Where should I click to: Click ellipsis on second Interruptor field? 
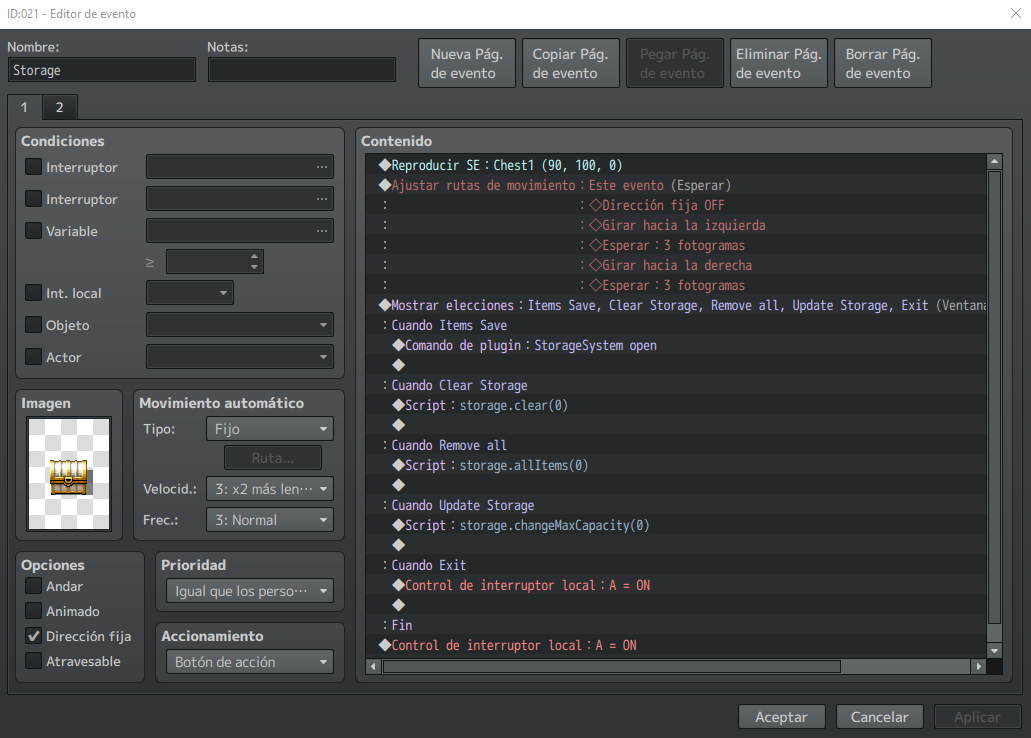[322, 199]
